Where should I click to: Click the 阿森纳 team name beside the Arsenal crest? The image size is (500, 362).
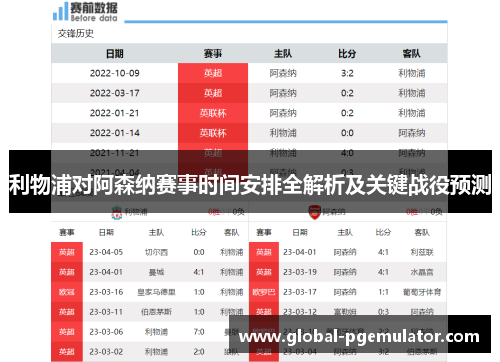[x=334, y=212]
